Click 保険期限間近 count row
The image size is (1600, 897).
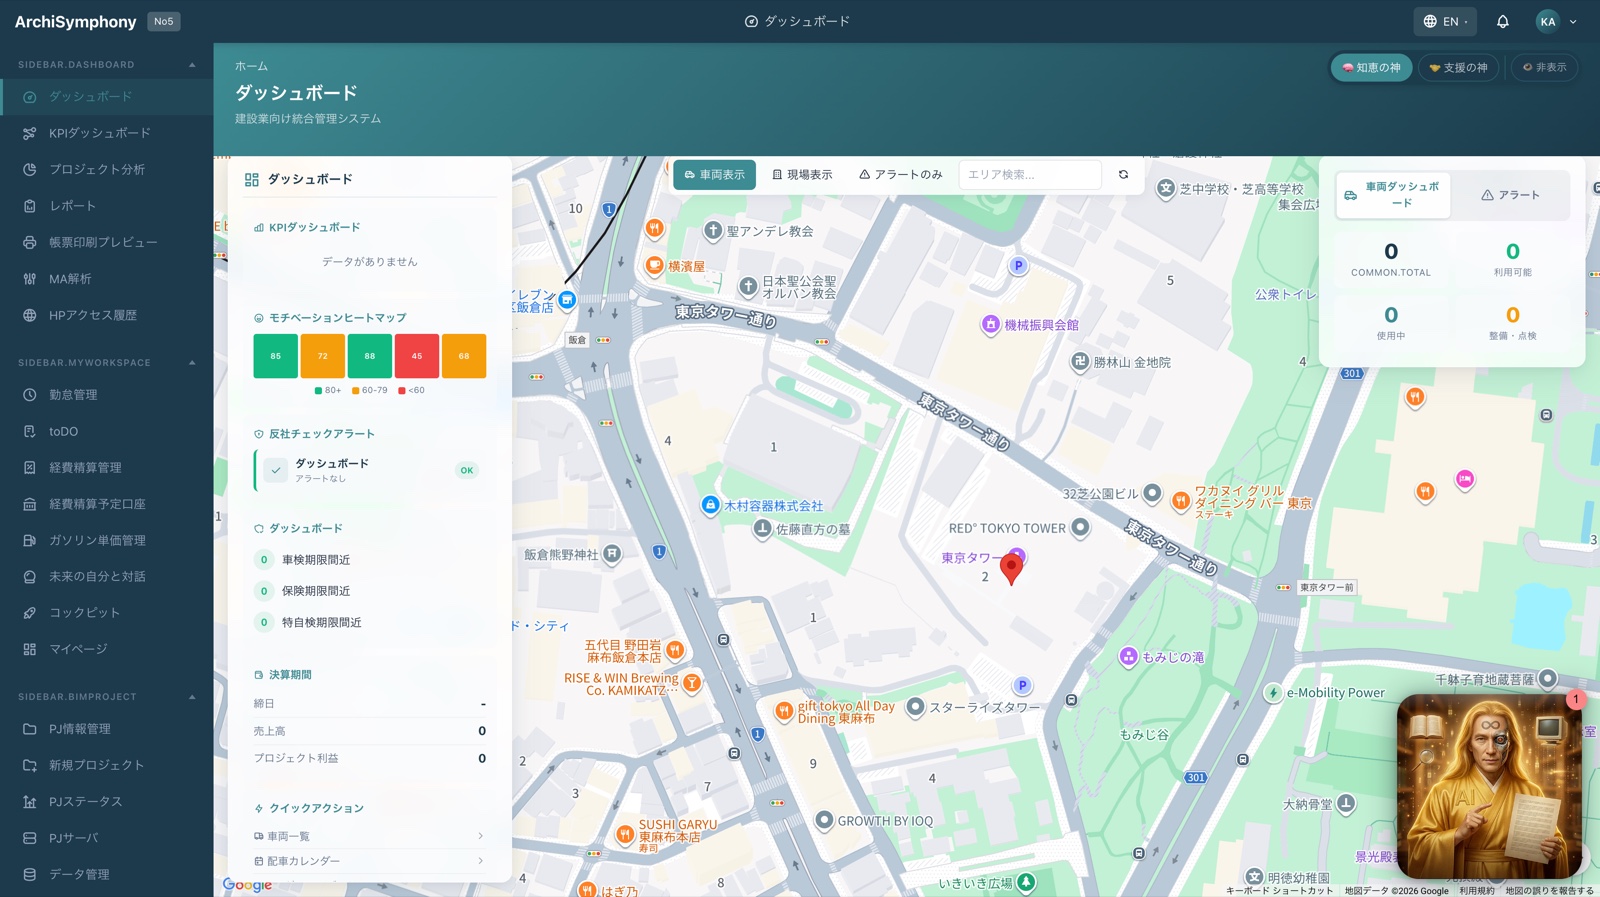tap(370, 591)
